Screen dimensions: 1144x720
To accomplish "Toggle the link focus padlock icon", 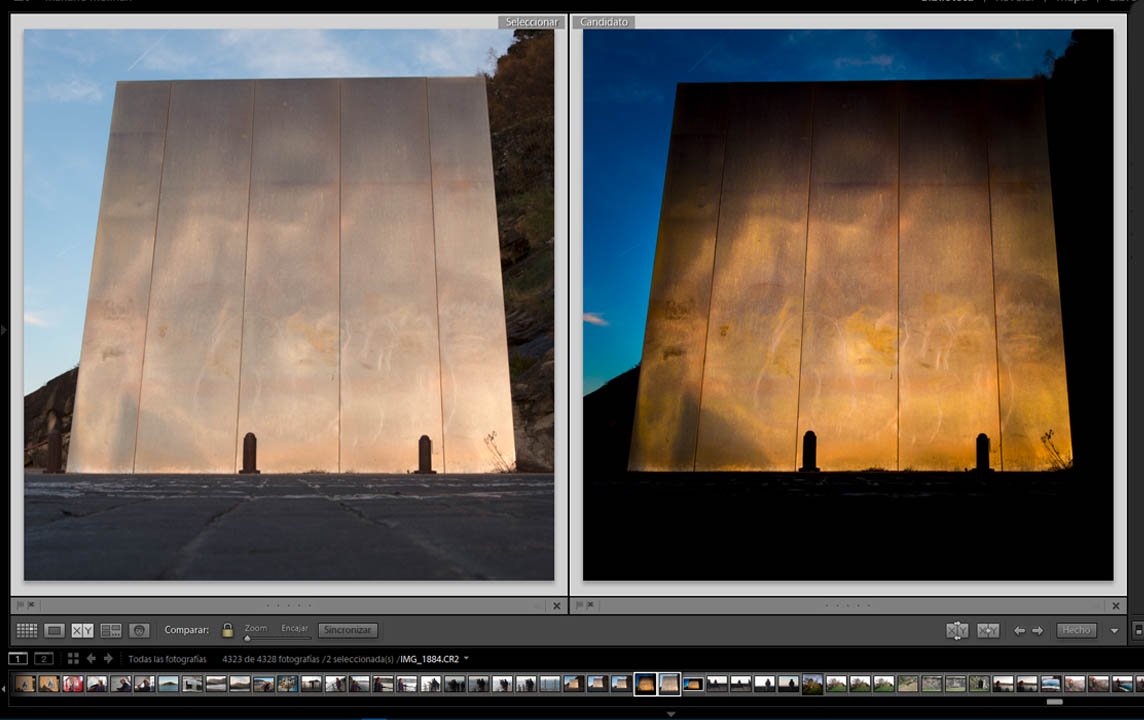I will click(228, 630).
